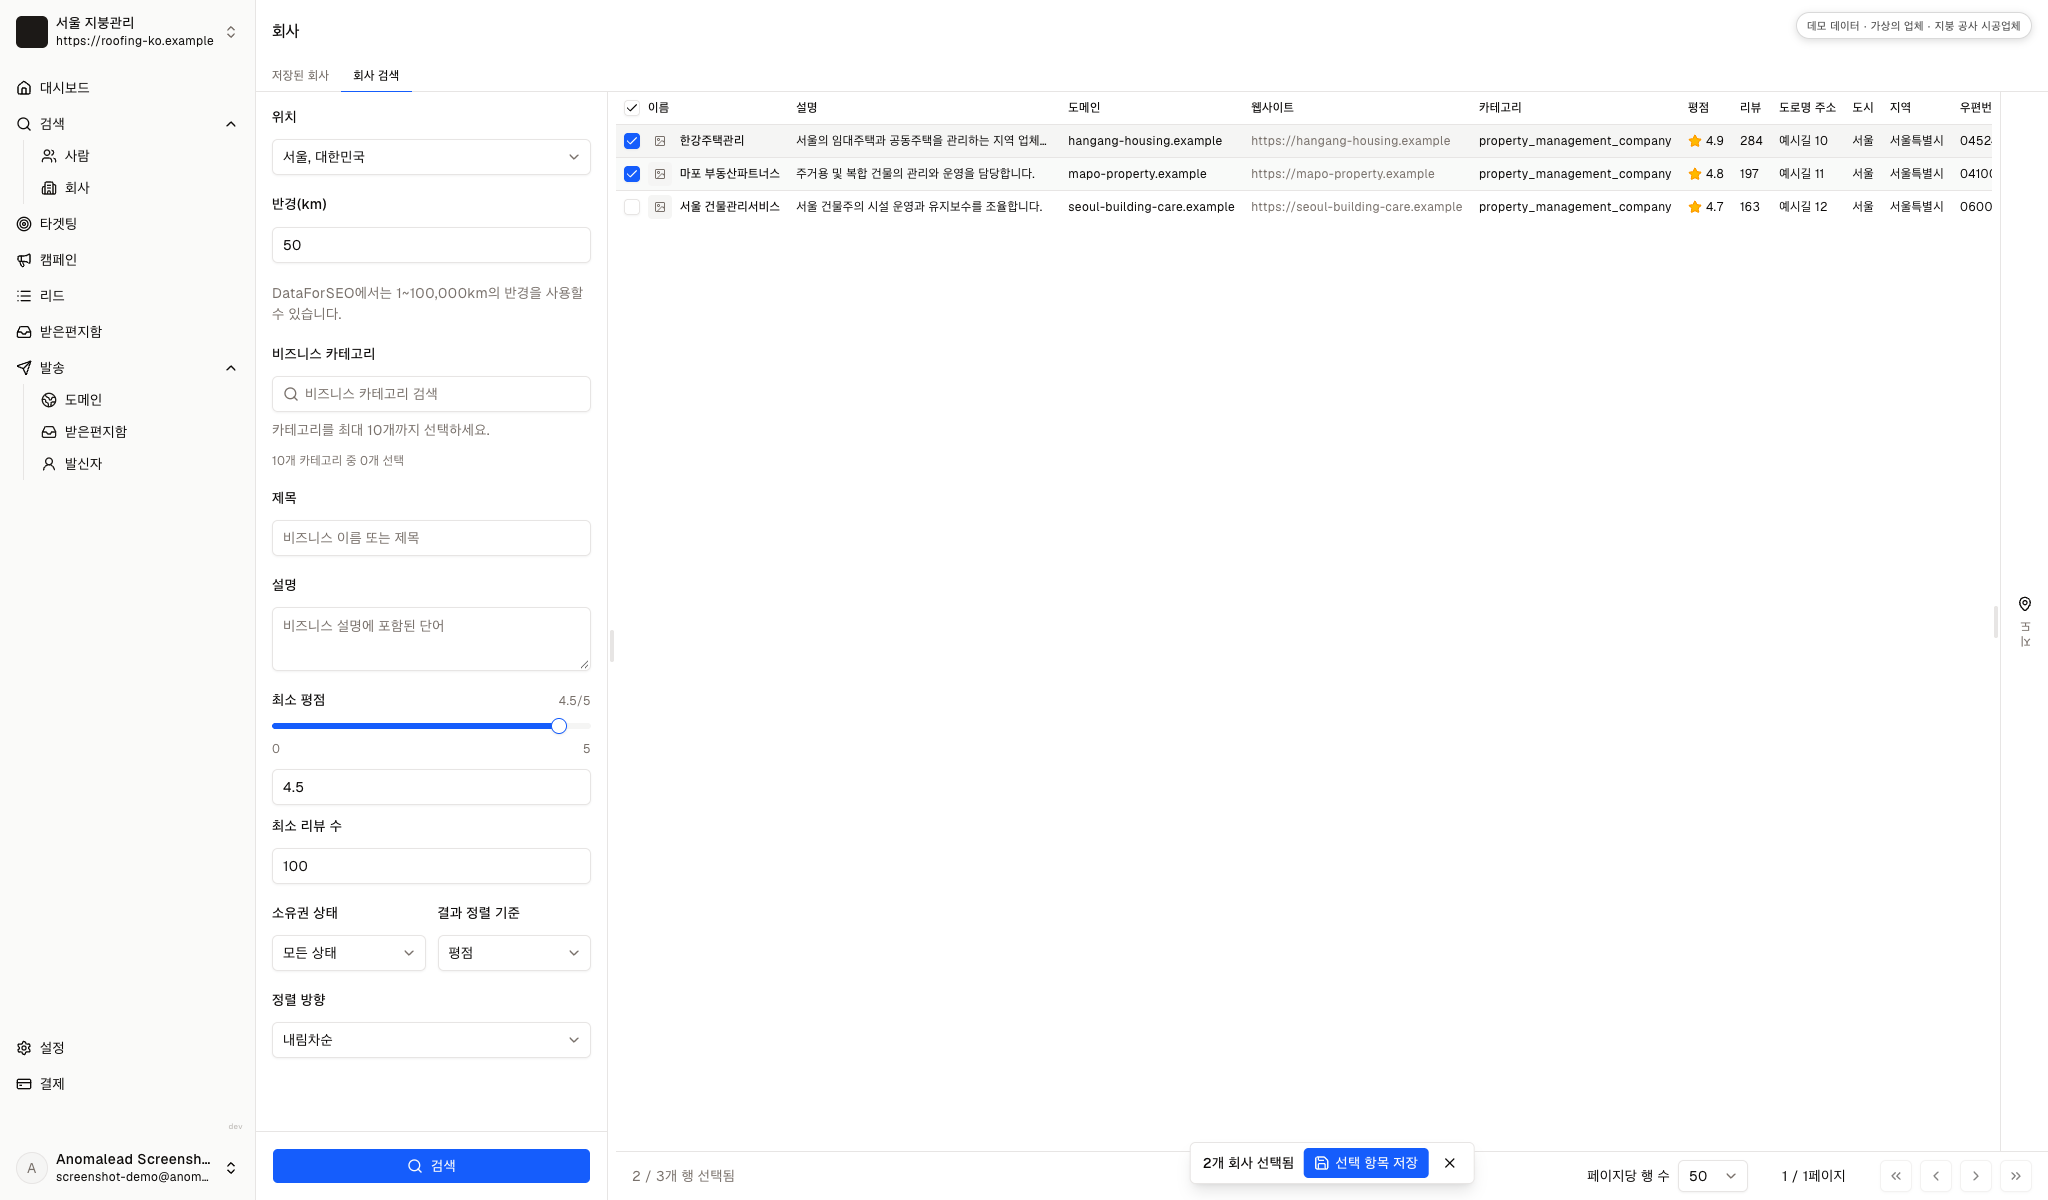Toggle the select-all header checkbox
Viewport: 2048px width, 1200px height.
(x=632, y=108)
